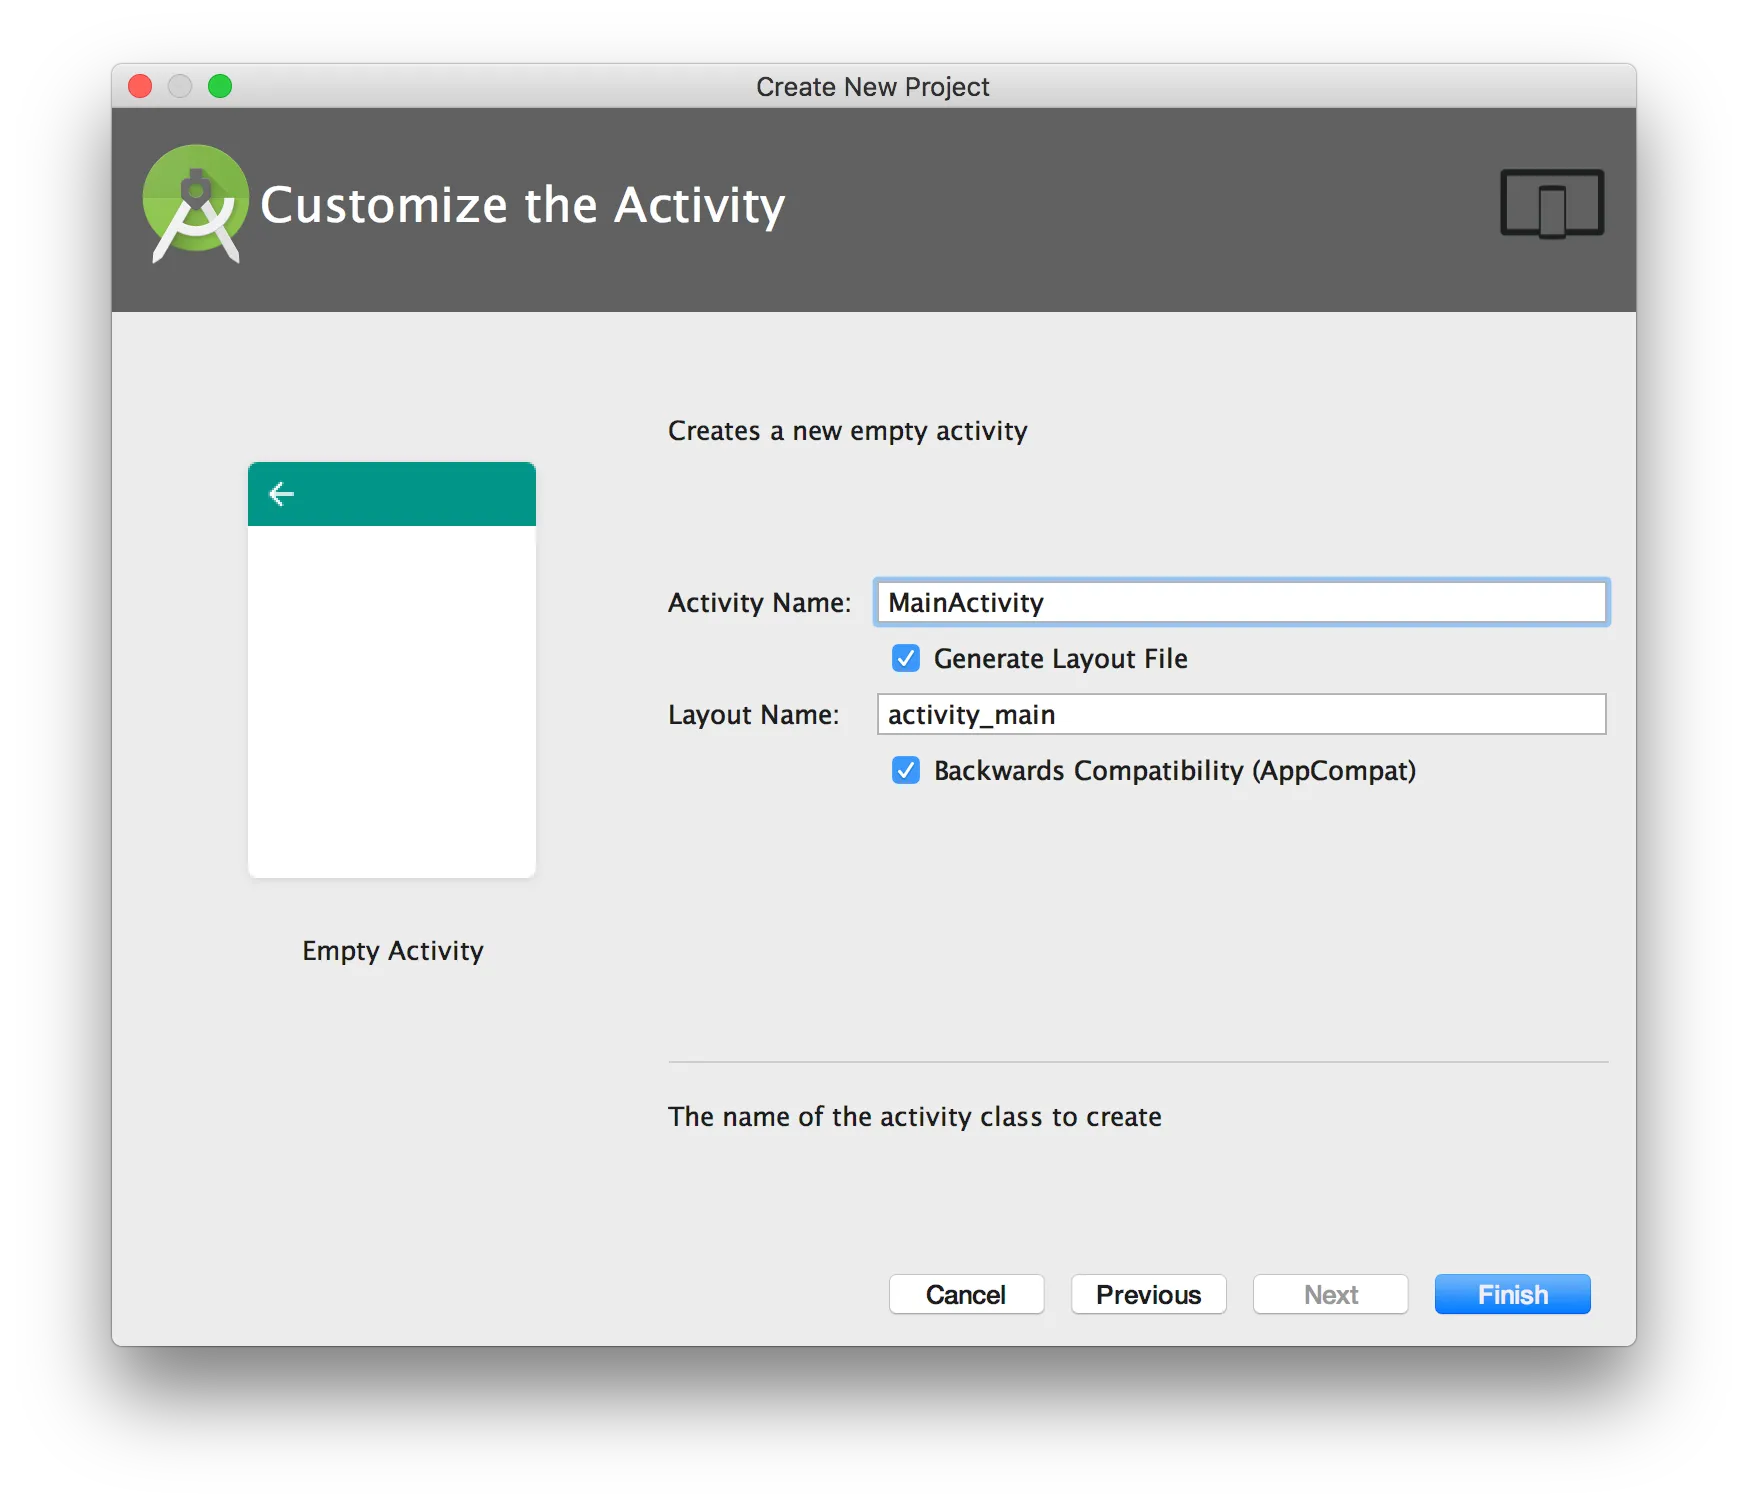Click the green zoom window button
This screenshot has height=1506, width=1748.
click(220, 86)
